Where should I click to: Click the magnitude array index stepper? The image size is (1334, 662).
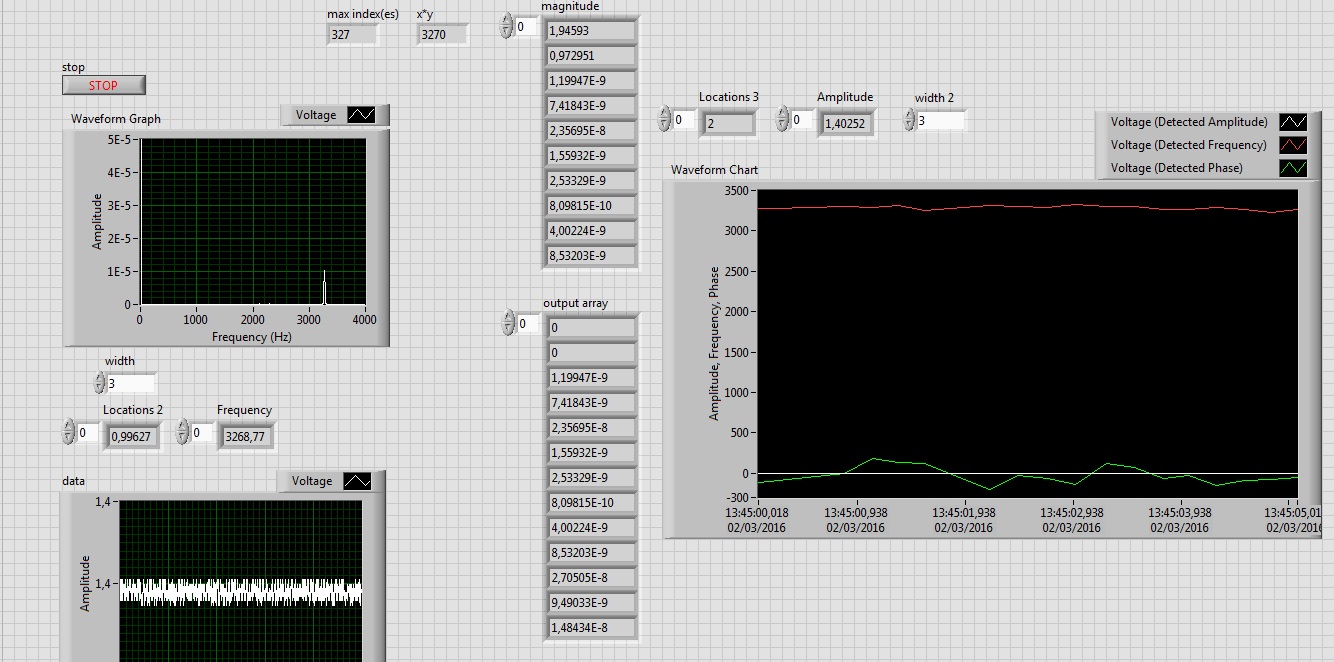(506, 27)
